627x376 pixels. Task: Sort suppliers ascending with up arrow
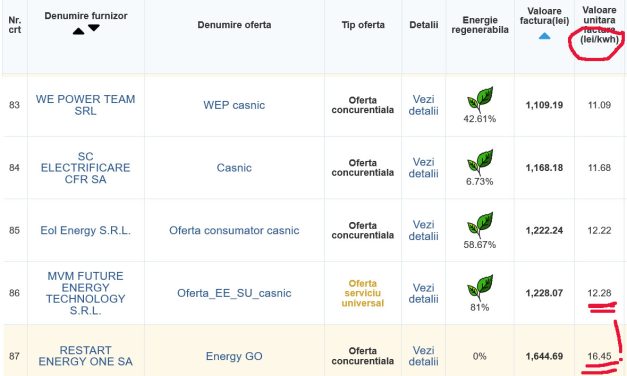78,31
